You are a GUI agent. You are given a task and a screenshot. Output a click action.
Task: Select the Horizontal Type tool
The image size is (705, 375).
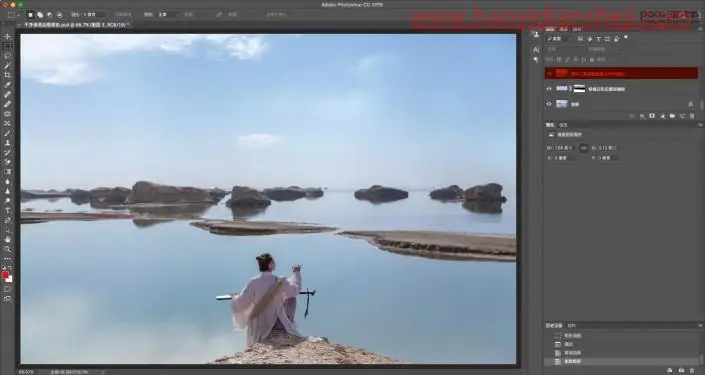7,210
